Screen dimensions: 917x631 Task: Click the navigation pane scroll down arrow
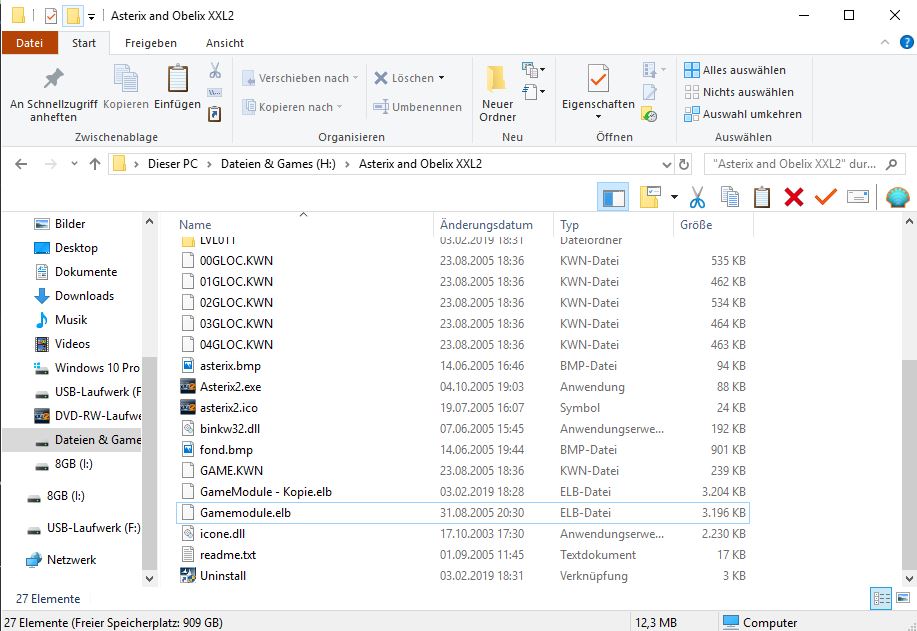coord(149,579)
